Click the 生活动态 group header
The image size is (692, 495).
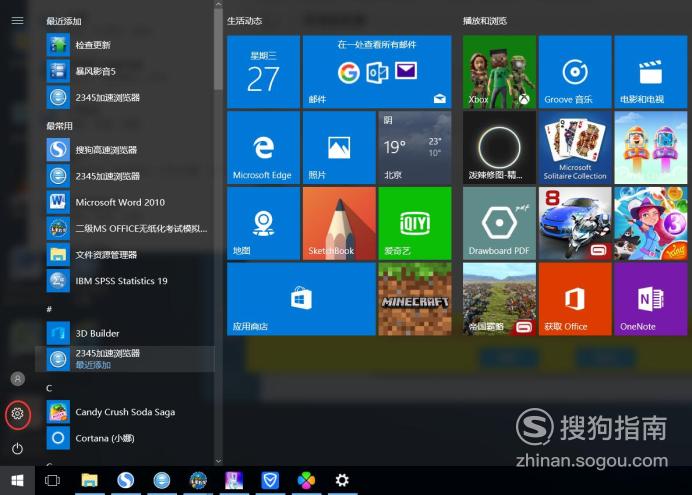pyautogui.click(x=244, y=21)
